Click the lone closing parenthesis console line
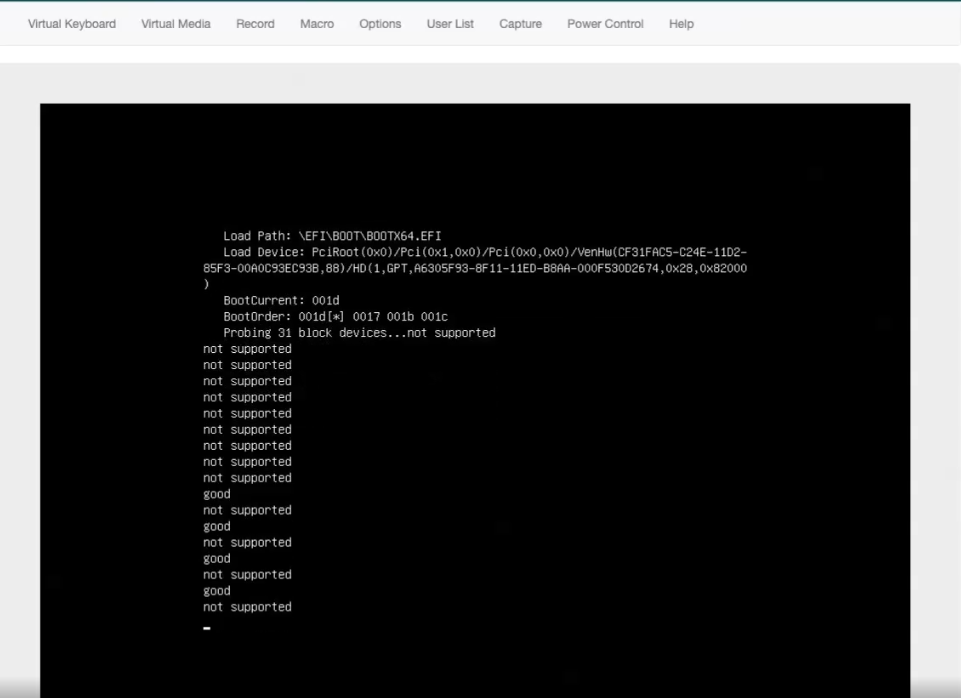The width and height of the screenshot is (961, 698). (x=207, y=284)
